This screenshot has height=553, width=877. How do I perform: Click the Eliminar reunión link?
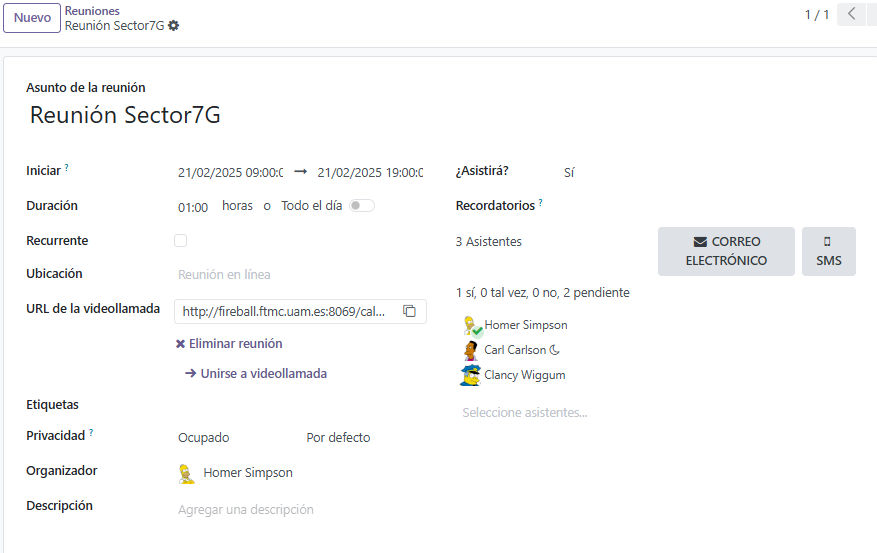[229, 344]
